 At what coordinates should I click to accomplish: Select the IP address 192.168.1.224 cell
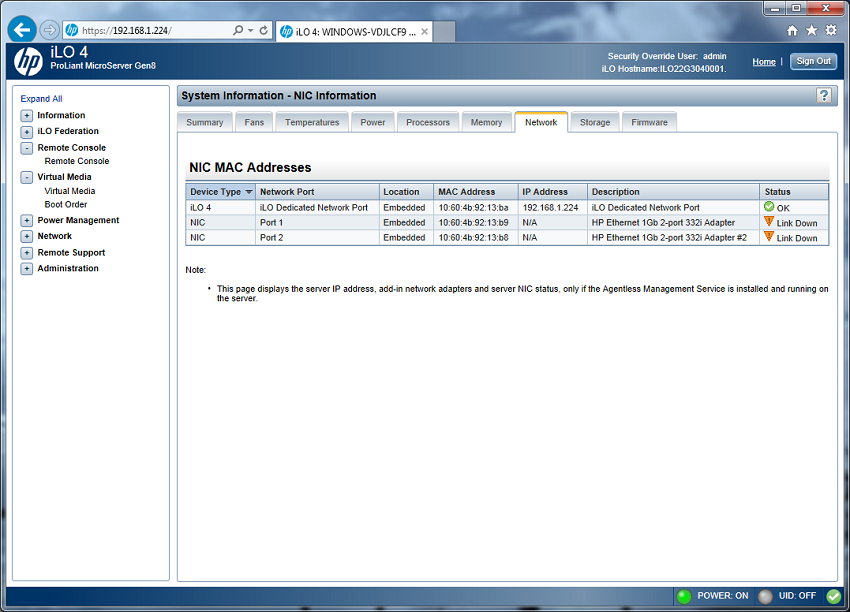click(x=552, y=208)
